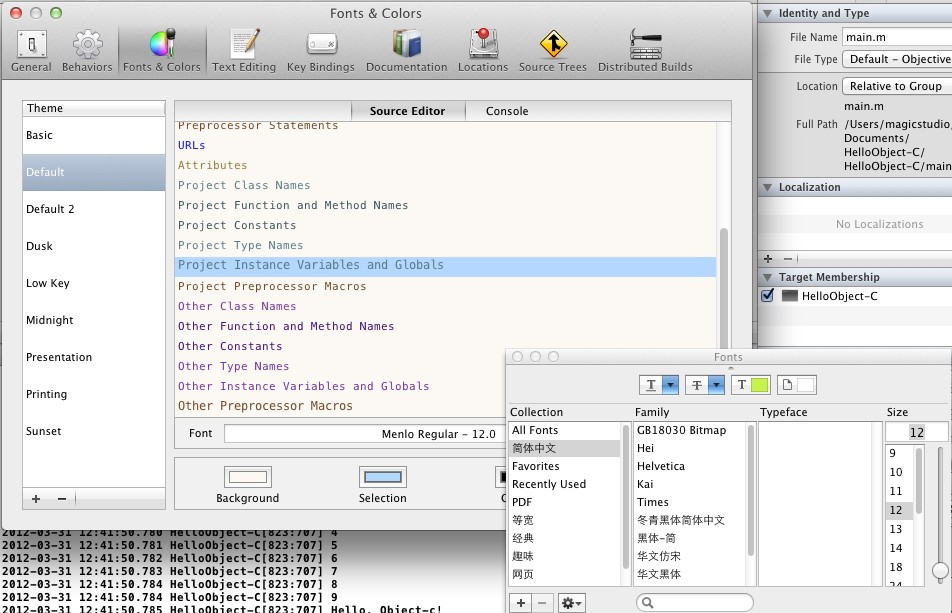Open the Location 'Relative to Group' dropdown
This screenshot has width=952, height=613.
pos(896,86)
